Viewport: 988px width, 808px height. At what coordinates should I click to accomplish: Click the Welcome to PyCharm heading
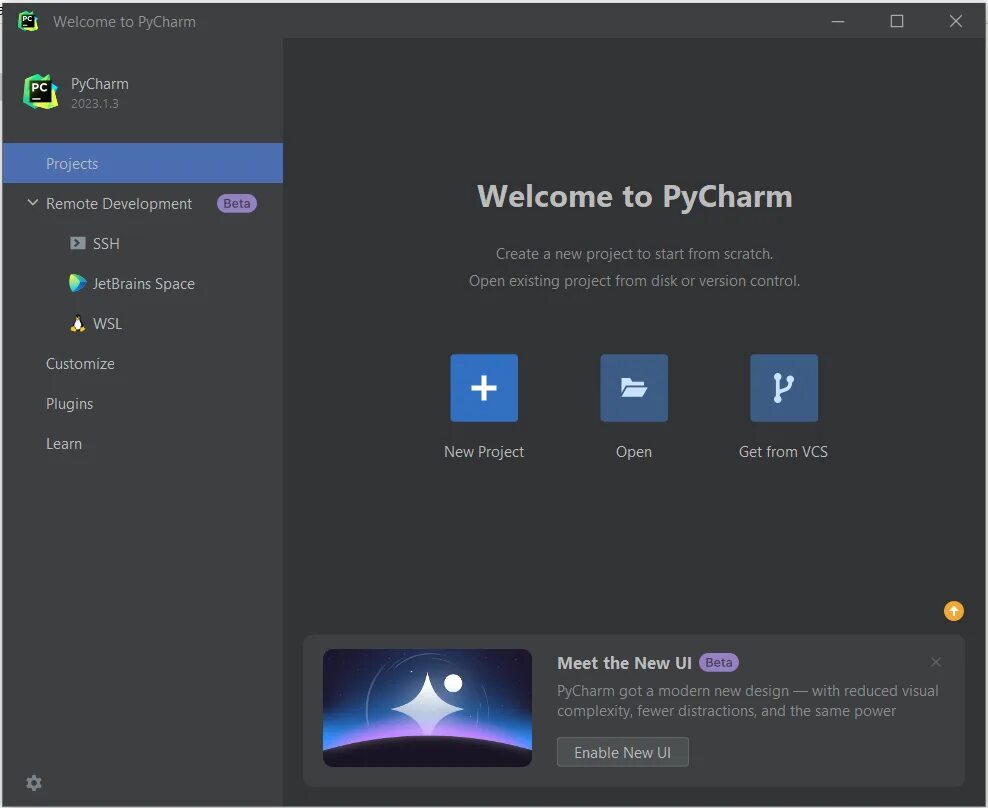tap(635, 197)
